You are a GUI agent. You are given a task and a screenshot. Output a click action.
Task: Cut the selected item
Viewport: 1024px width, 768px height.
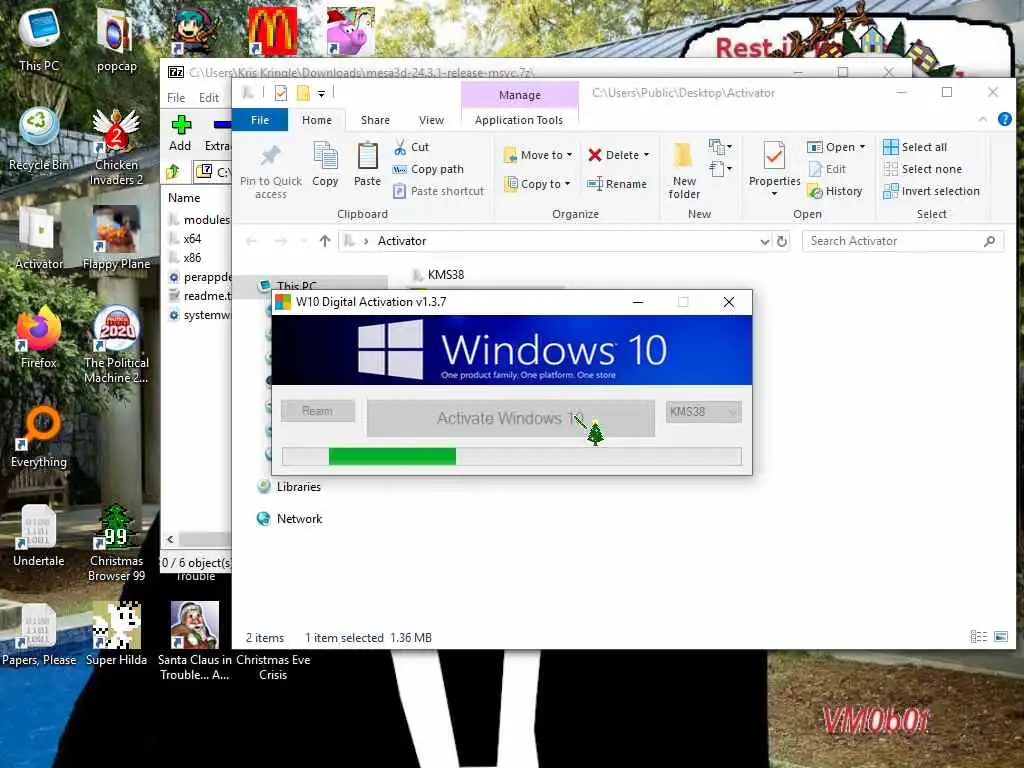pyautogui.click(x=411, y=147)
